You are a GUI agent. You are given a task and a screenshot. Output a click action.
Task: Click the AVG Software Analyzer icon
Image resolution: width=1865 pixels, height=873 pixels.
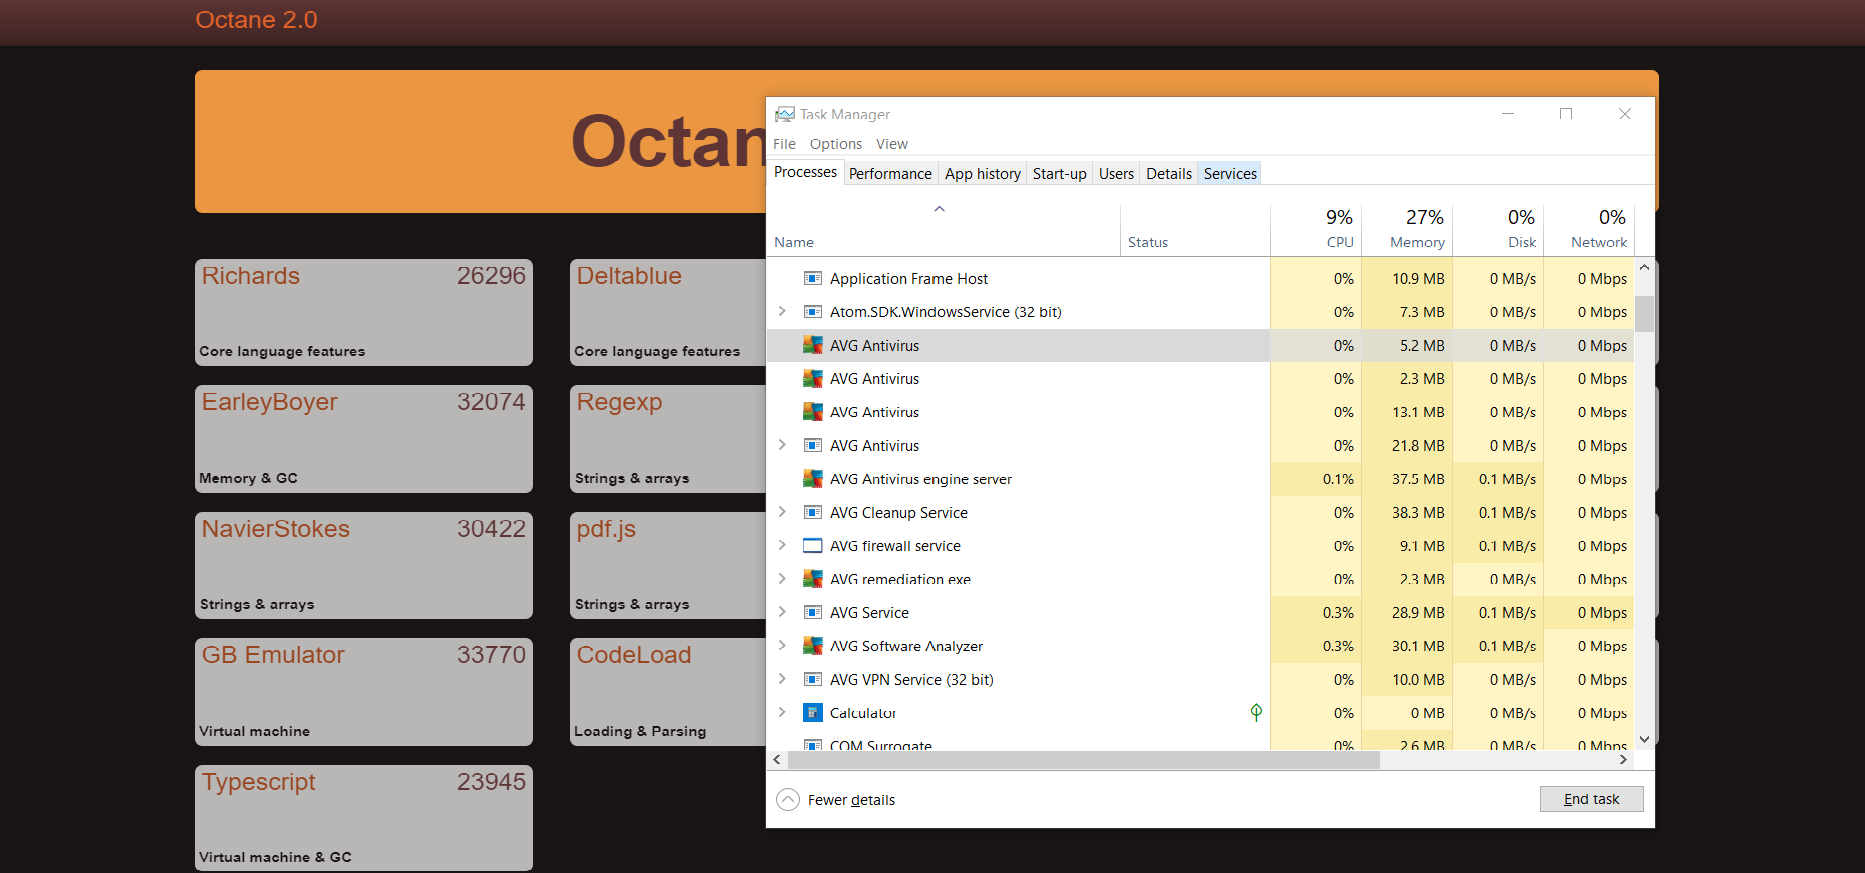(813, 646)
